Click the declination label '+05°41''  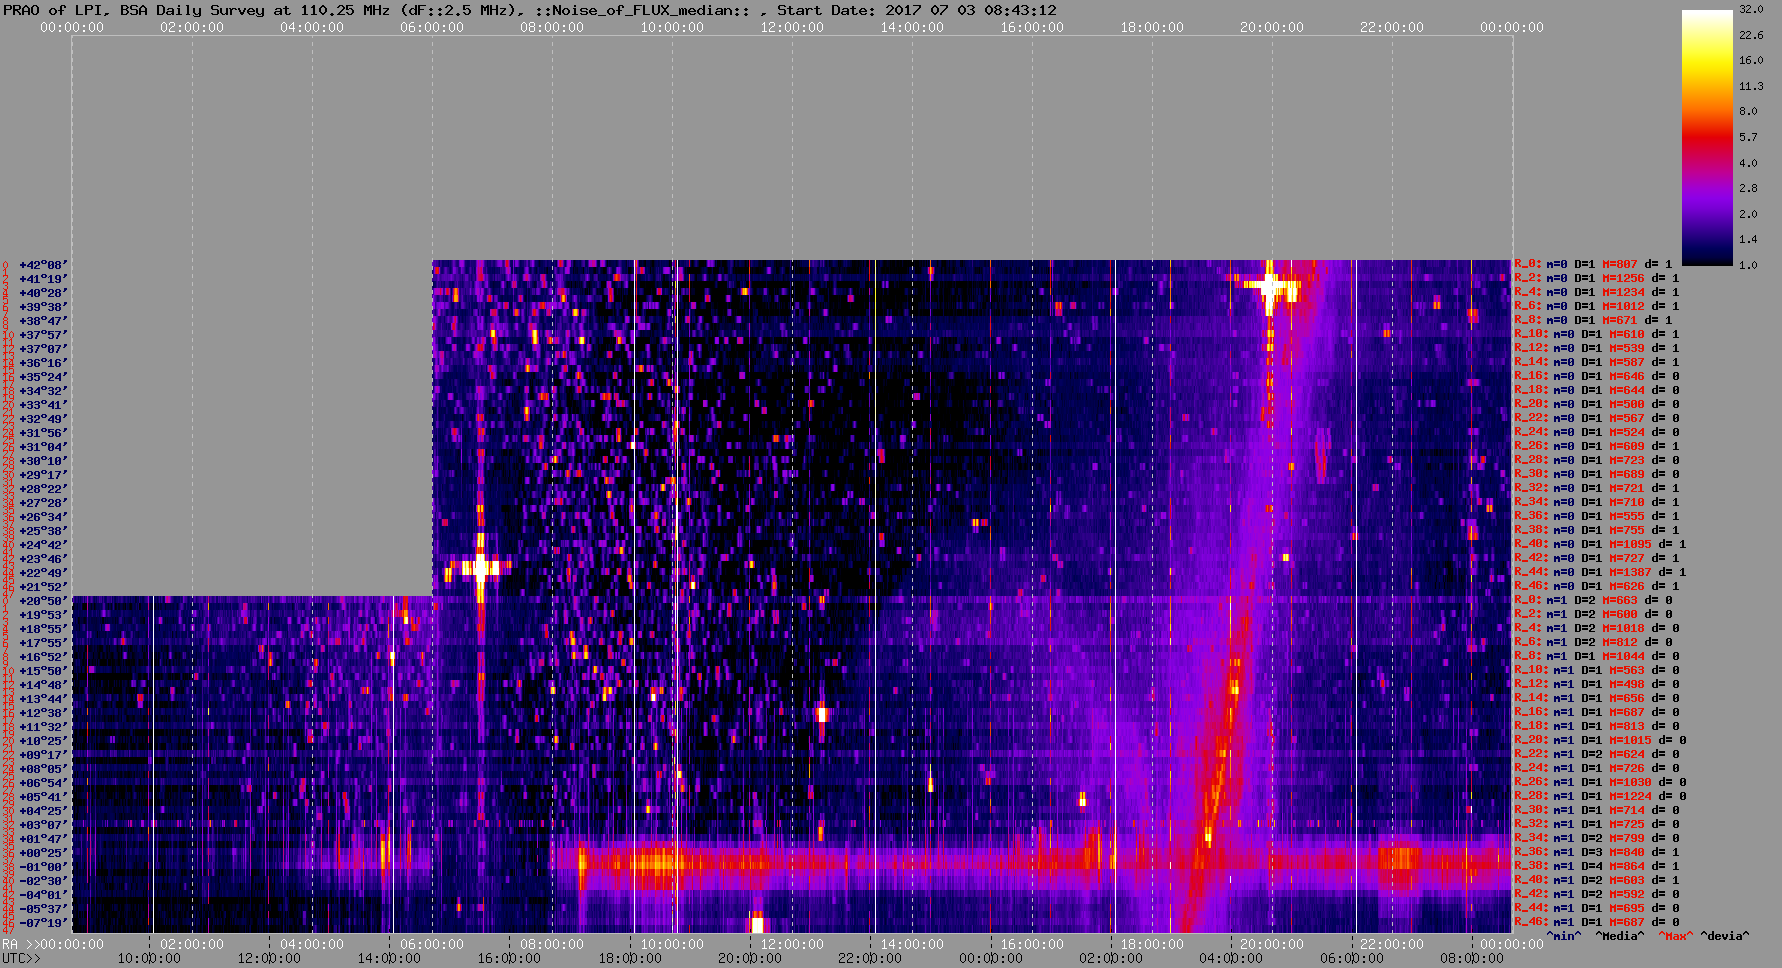coord(43,797)
